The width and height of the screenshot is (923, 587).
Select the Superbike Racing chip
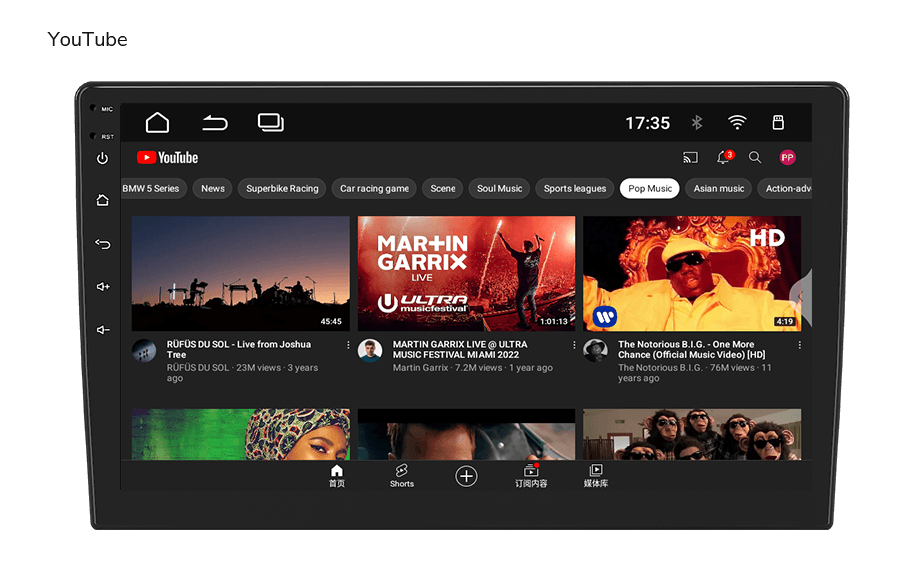(x=282, y=188)
